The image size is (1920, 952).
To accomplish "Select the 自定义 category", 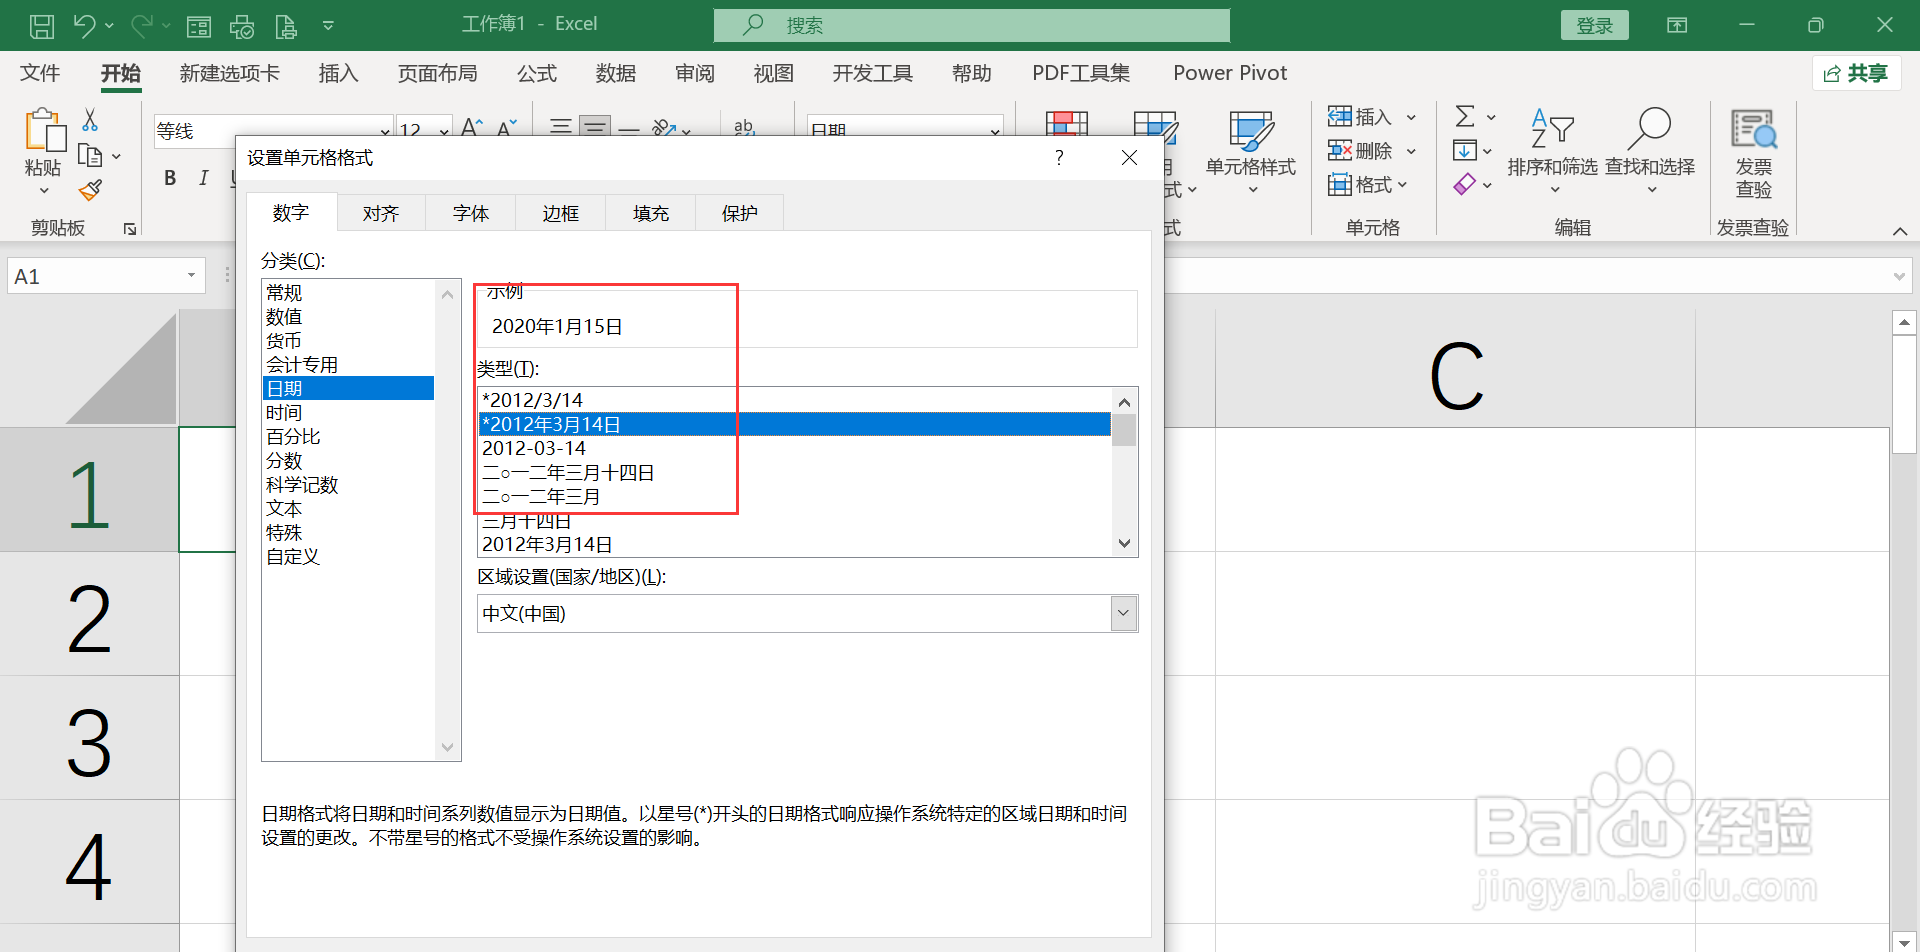I will coord(348,556).
